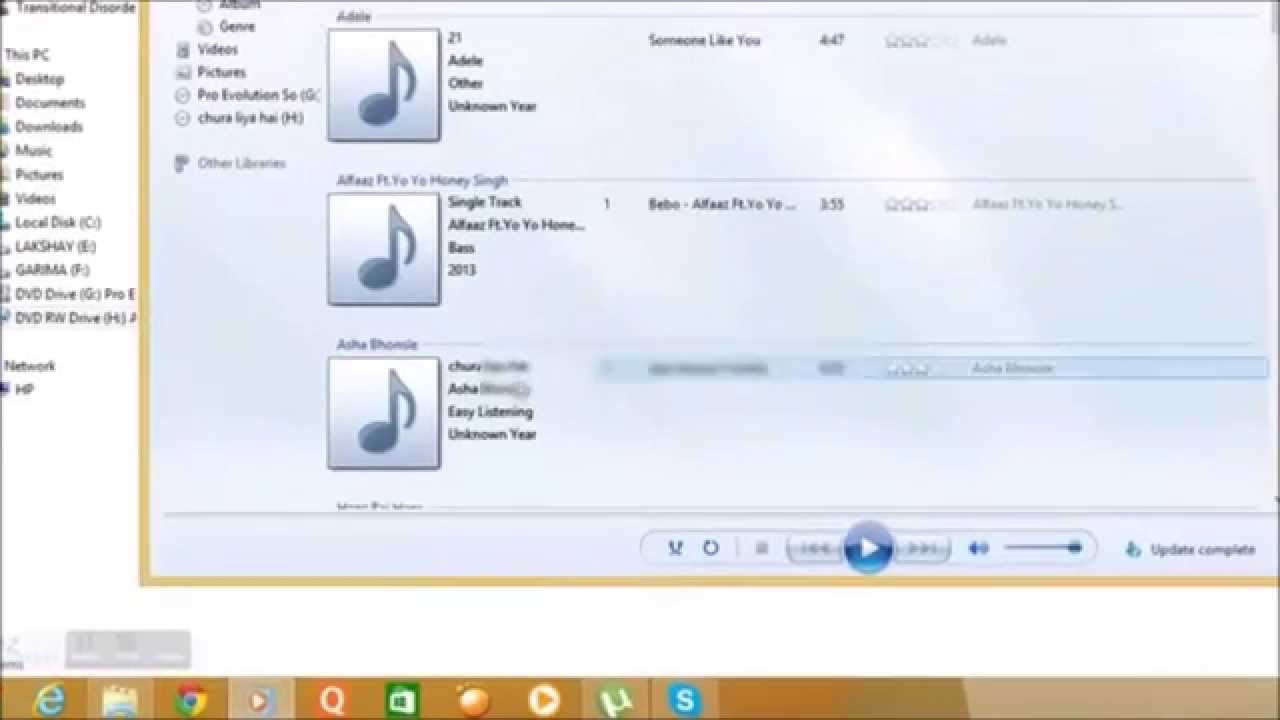This screenshot has height=720, width=1280.
Task: Click the 2013 year of Single Track
Action: tap(462, 270)
